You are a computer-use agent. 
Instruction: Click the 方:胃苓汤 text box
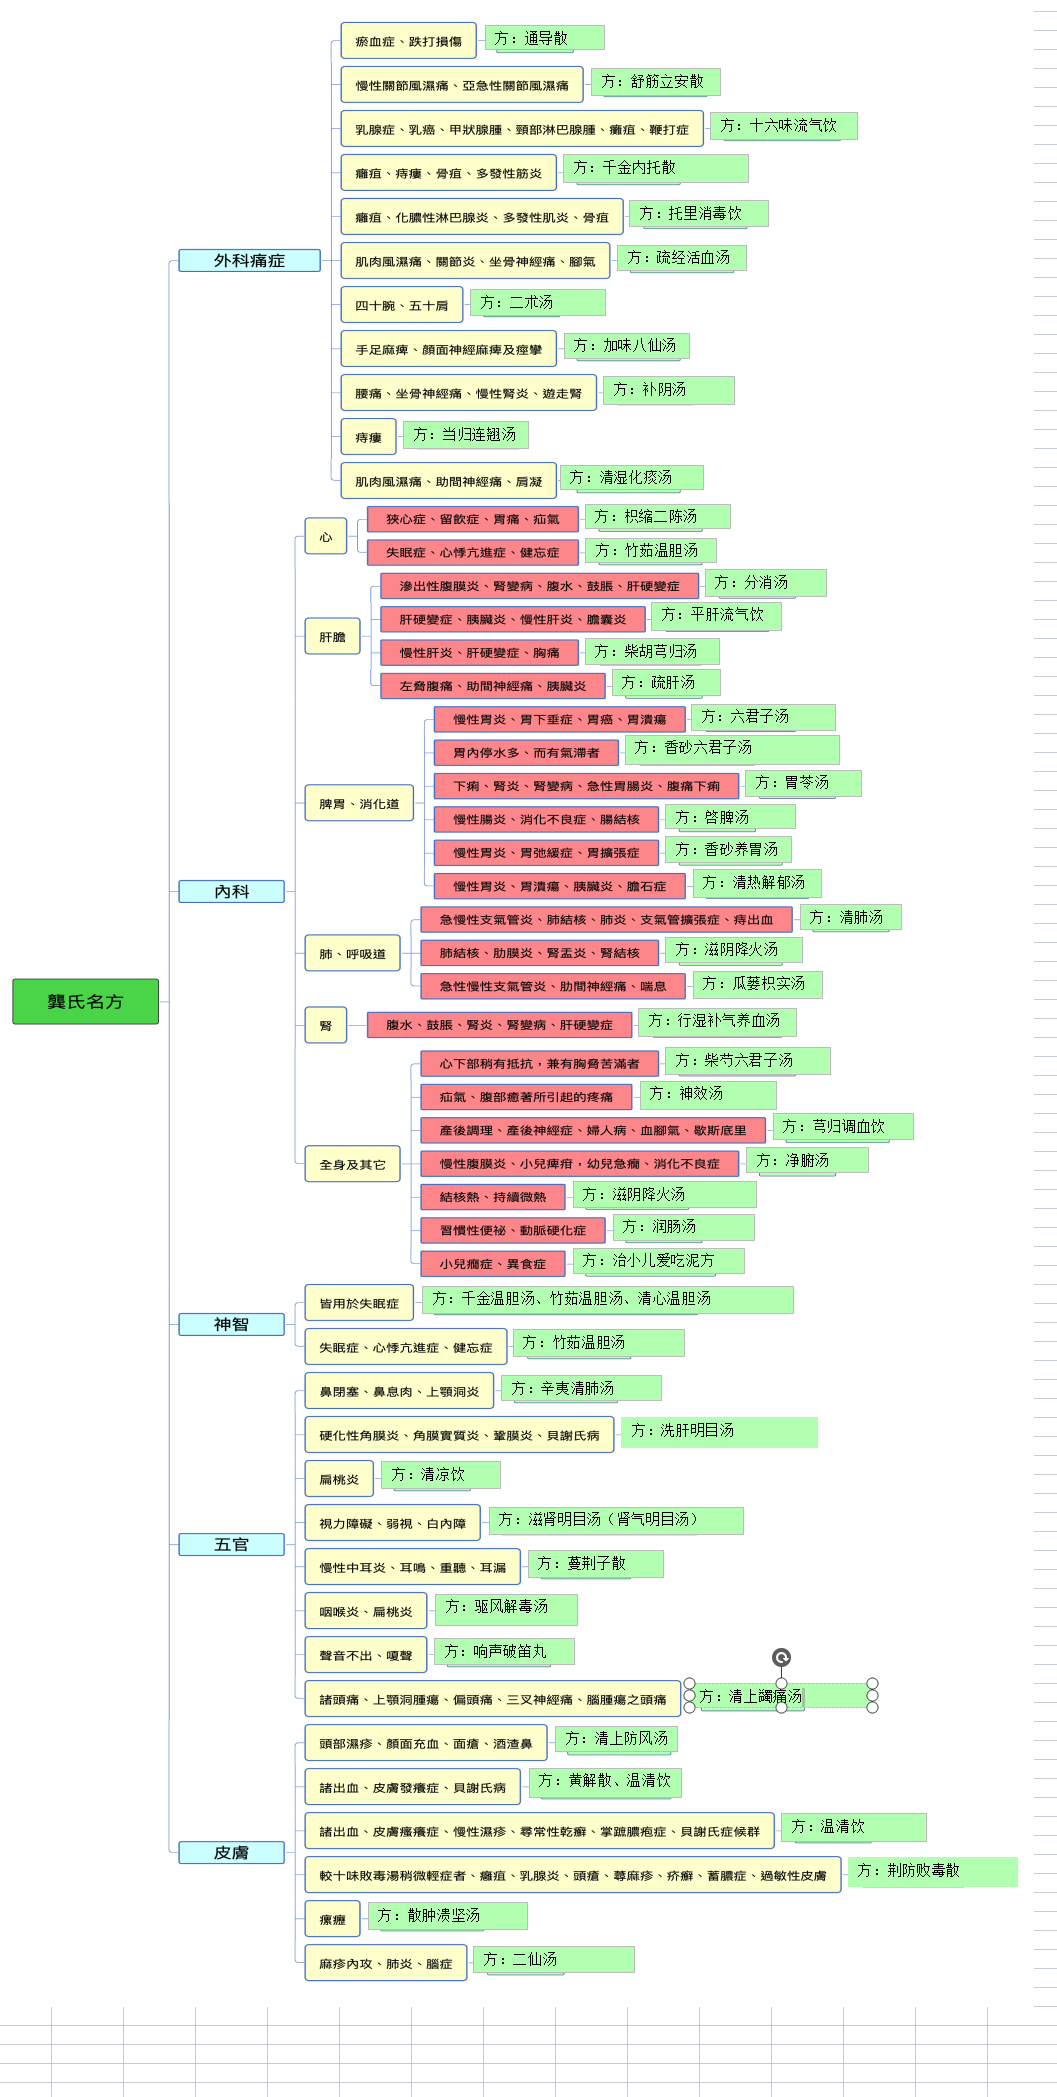pyautogui.click(x=804, y=783)
